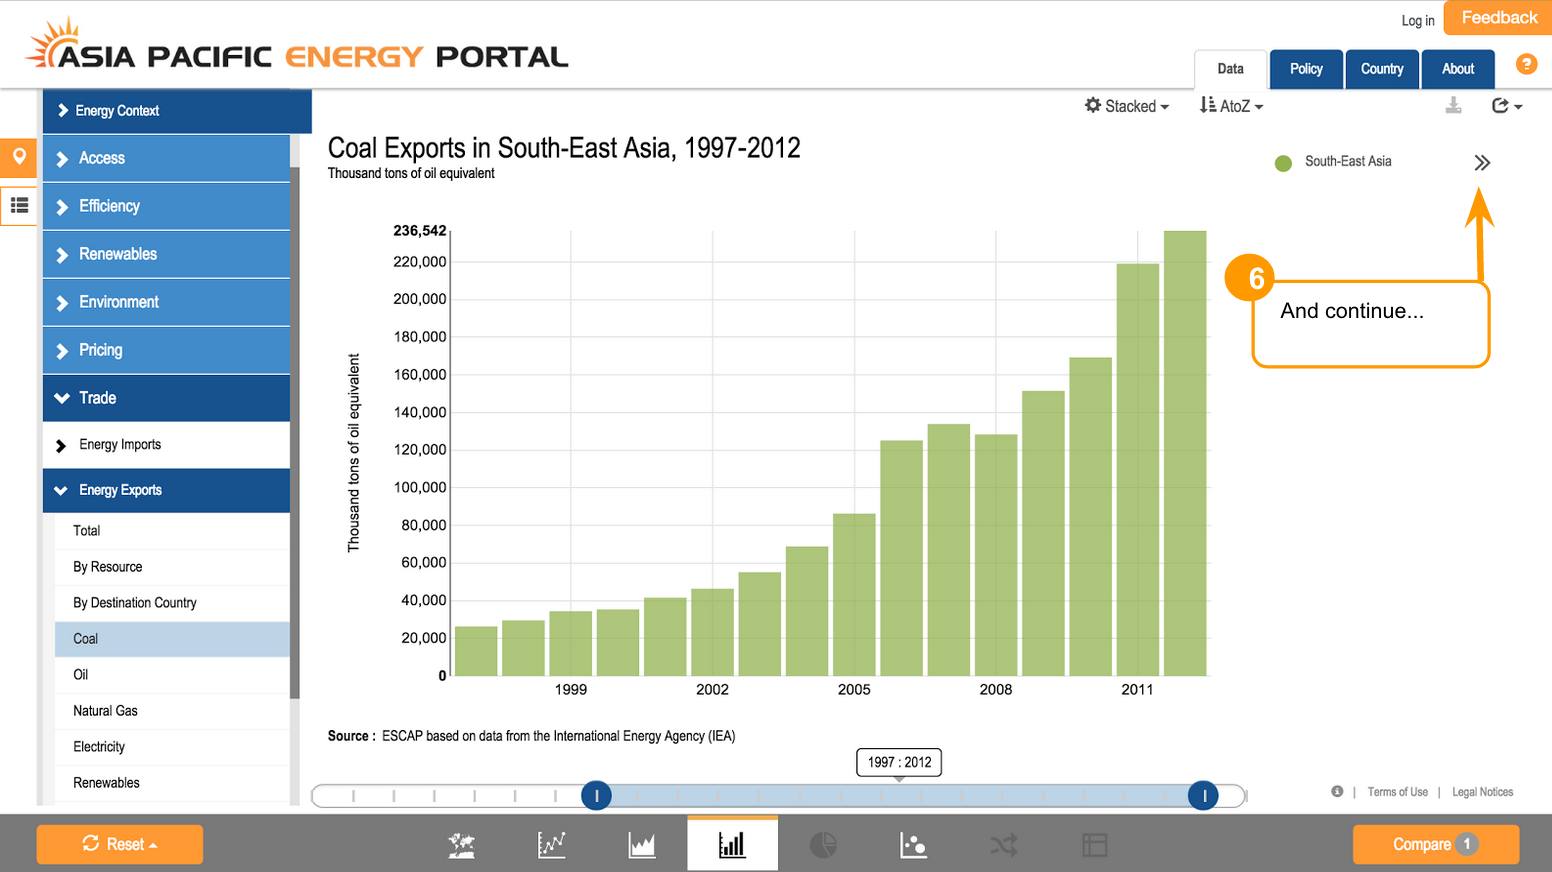Switch to the map view icon
1552x872 pixels.
tap(461, 845)
